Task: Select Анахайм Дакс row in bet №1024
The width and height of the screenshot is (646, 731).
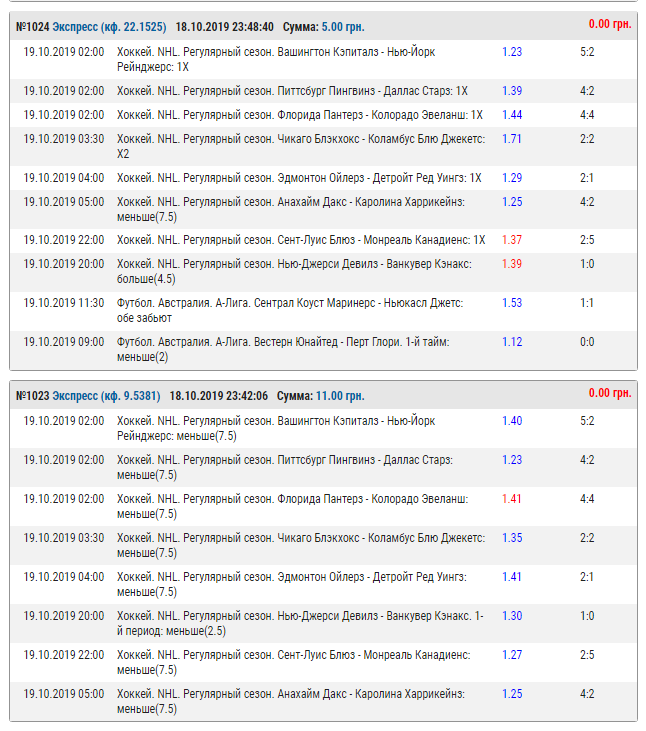Action: point(323,209)
